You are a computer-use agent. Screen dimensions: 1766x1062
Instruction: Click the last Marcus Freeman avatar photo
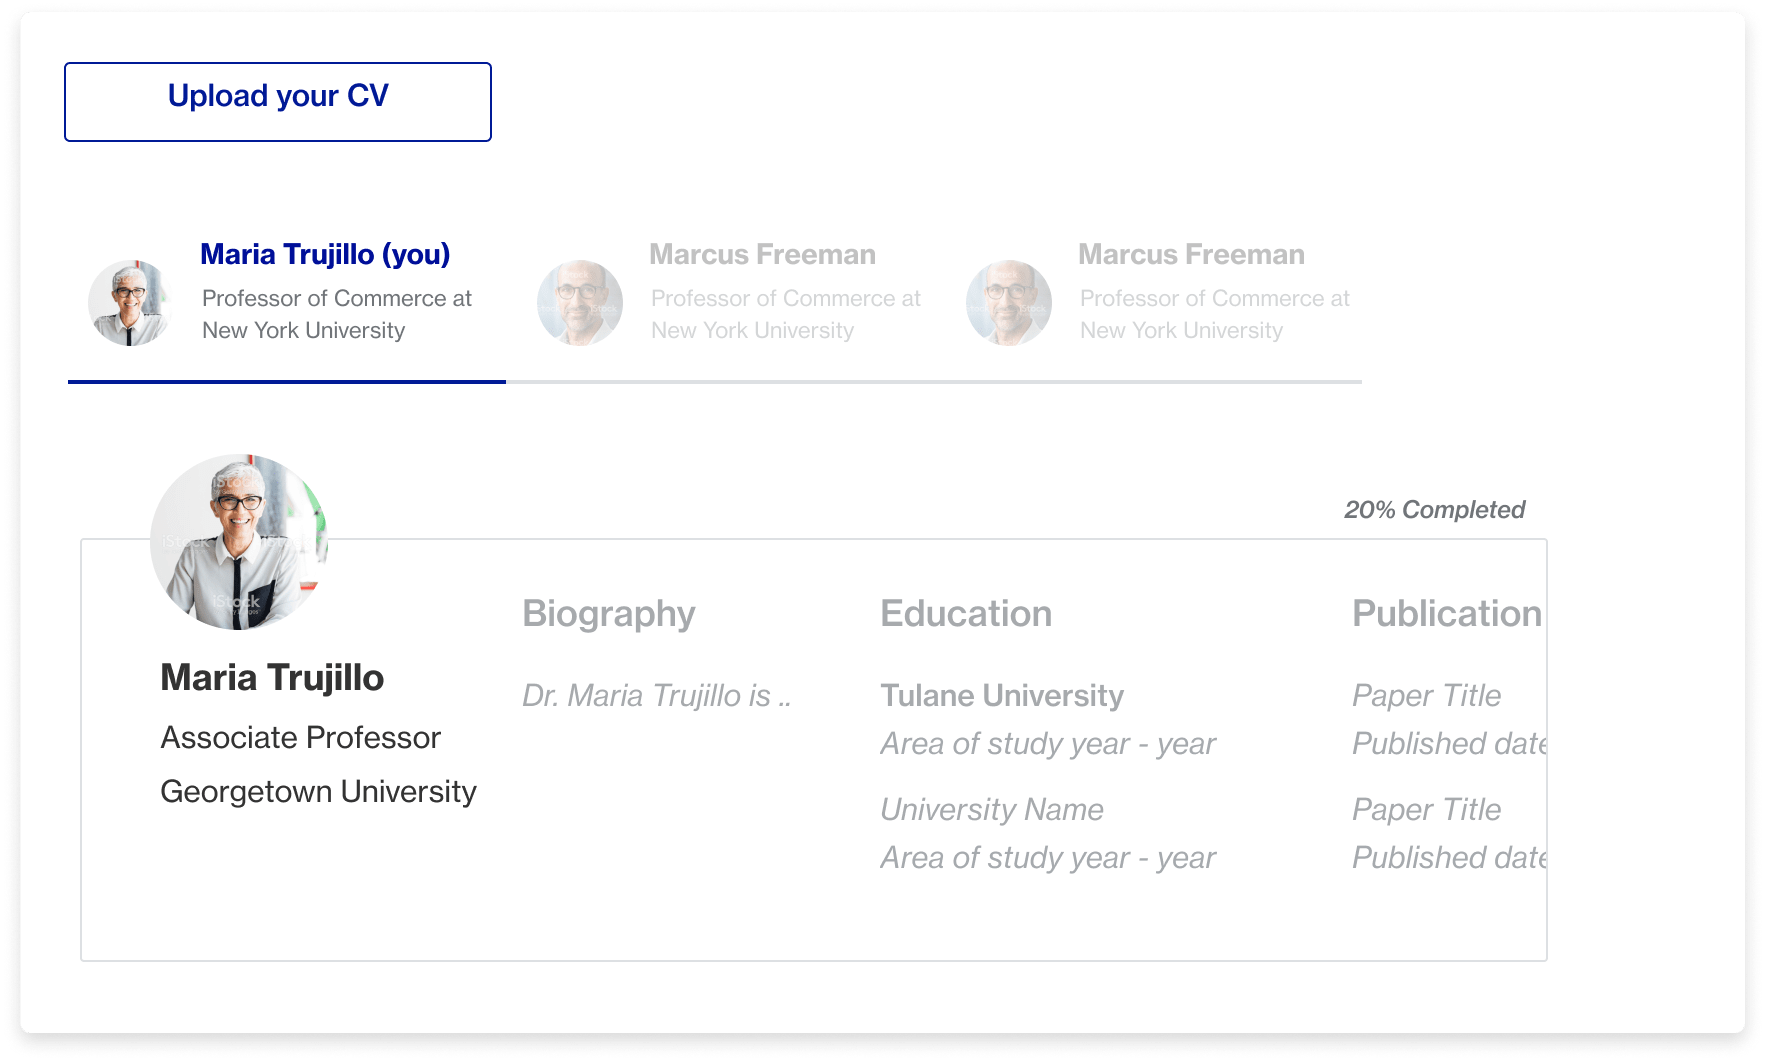tap(1009, 303)
